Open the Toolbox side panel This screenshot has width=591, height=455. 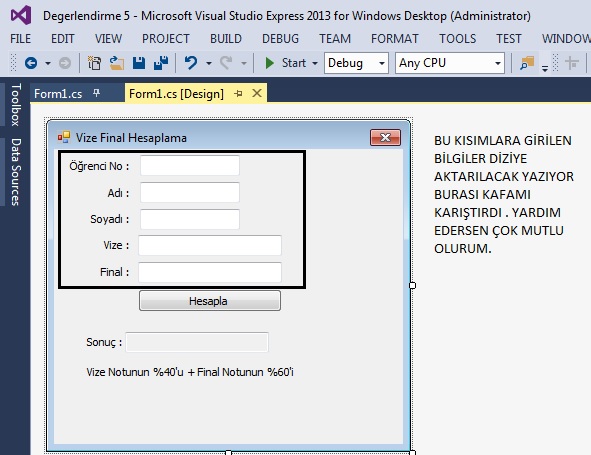[x=15, y=104]
